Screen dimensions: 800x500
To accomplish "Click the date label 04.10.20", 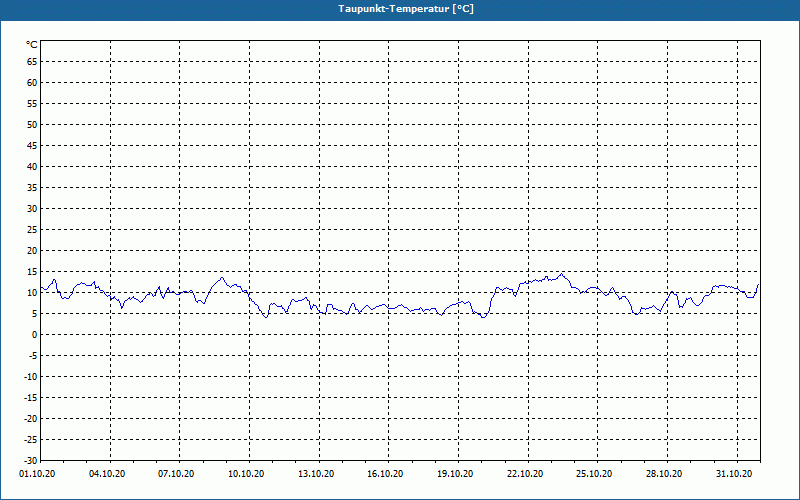I will pos(107,474).
